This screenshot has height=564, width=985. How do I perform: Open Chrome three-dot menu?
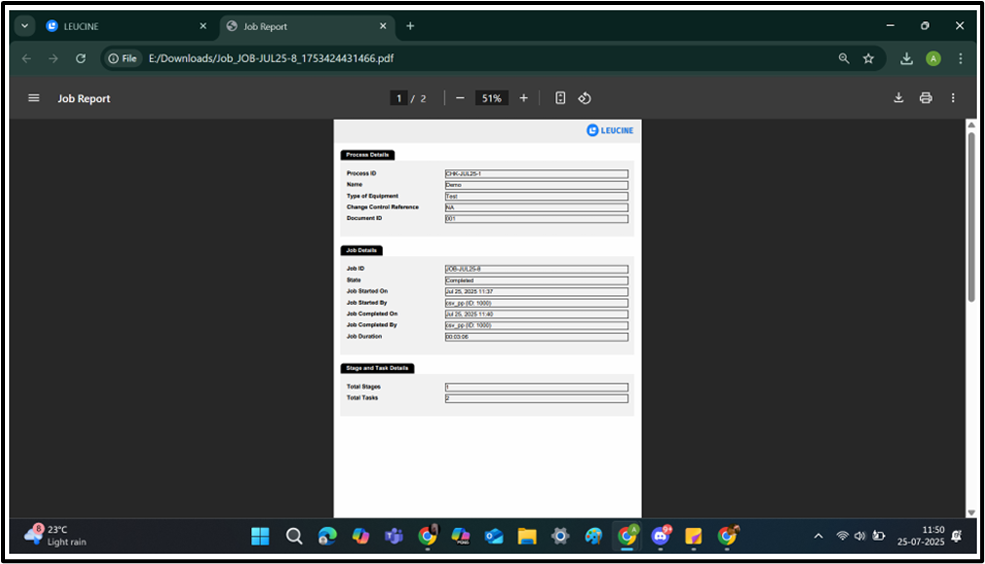960,59
